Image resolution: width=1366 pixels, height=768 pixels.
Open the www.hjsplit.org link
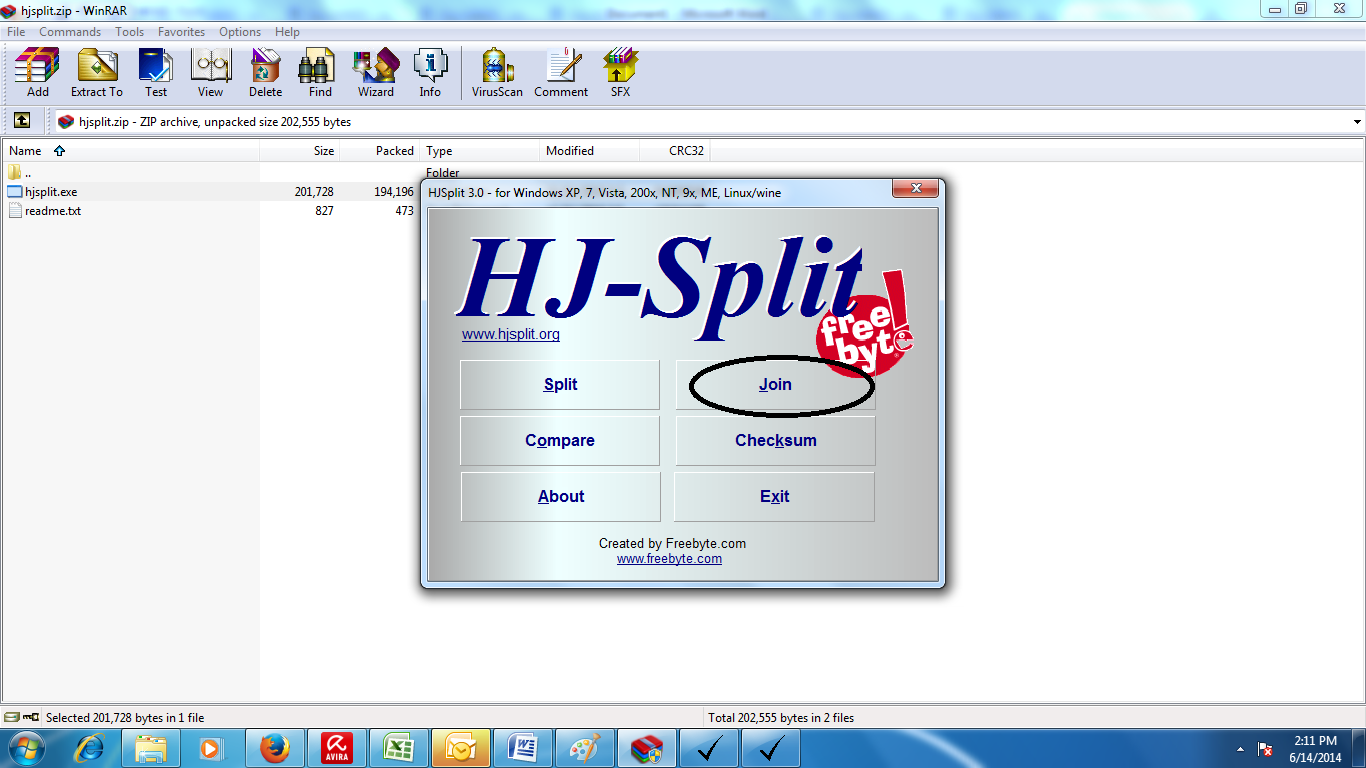[x=510, y=334]
